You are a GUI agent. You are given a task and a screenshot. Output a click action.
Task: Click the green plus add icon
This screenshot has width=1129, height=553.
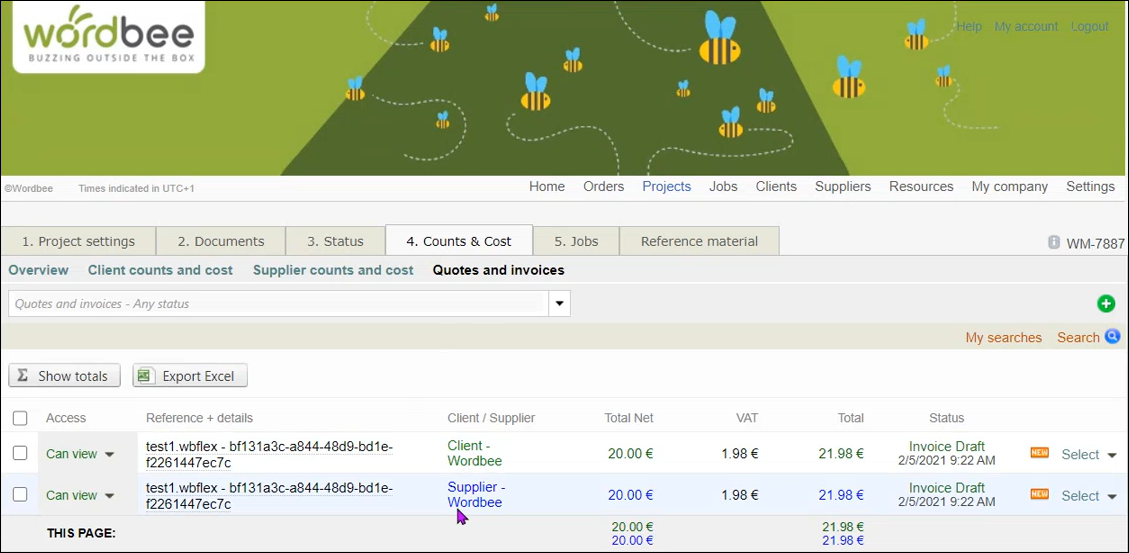coord(1105,304)
